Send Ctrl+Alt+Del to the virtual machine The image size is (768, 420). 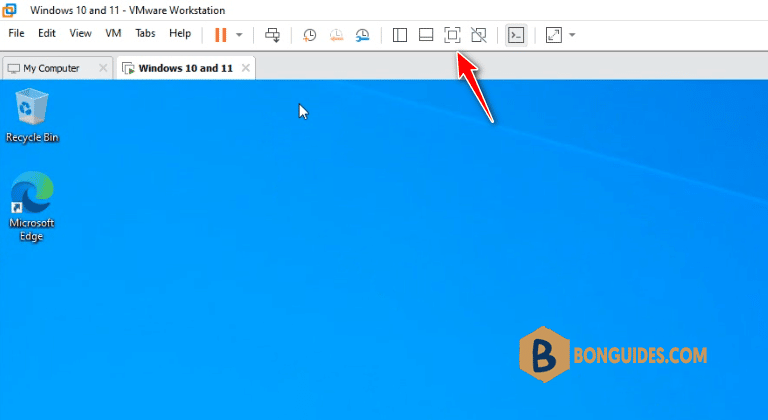[x=272, y=35]
